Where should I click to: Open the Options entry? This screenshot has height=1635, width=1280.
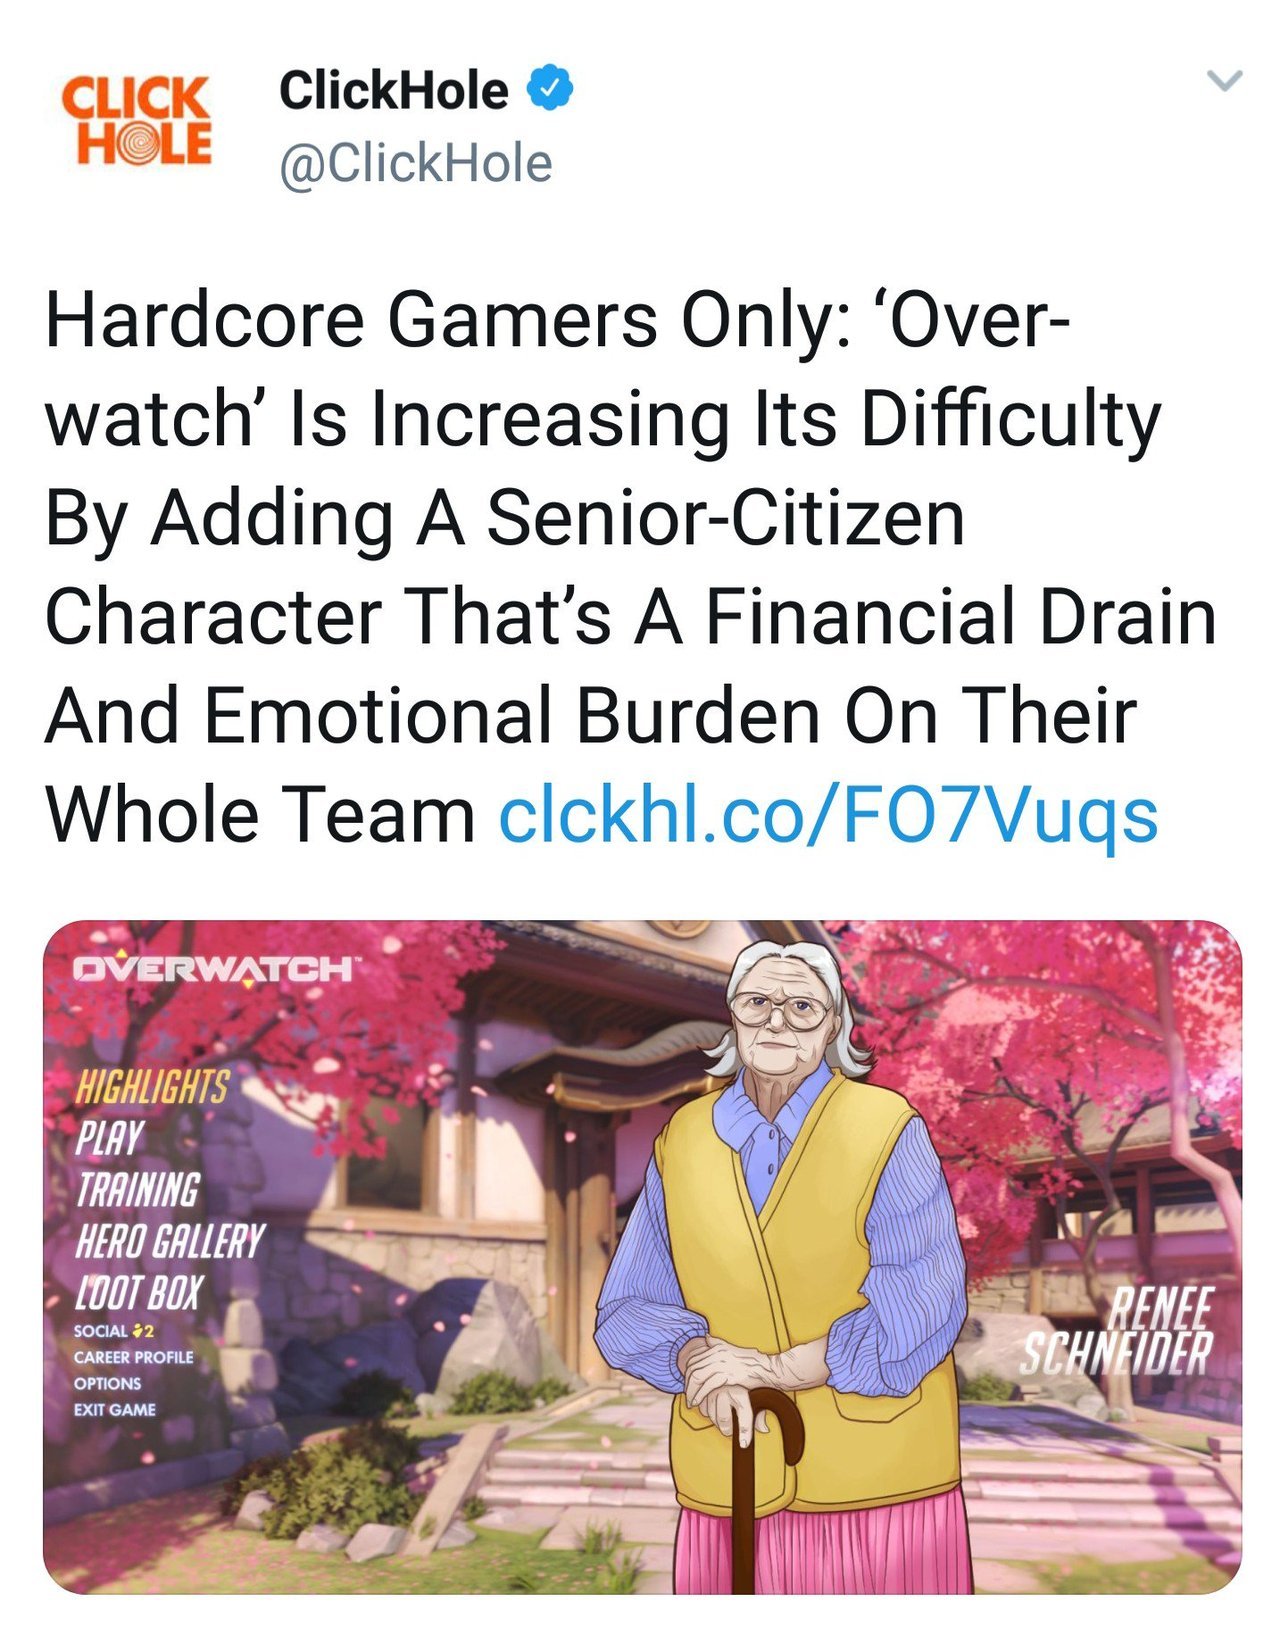click(x=107, y=1383)
